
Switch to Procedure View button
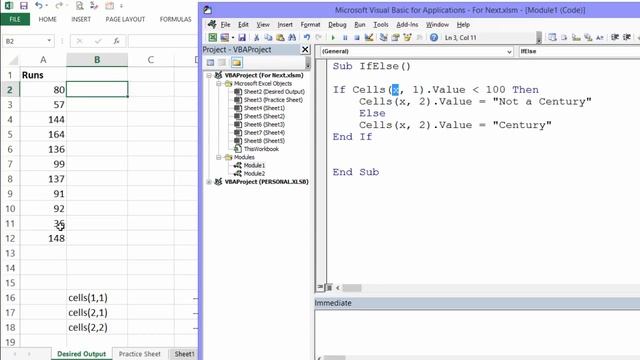tap(320, 287)
